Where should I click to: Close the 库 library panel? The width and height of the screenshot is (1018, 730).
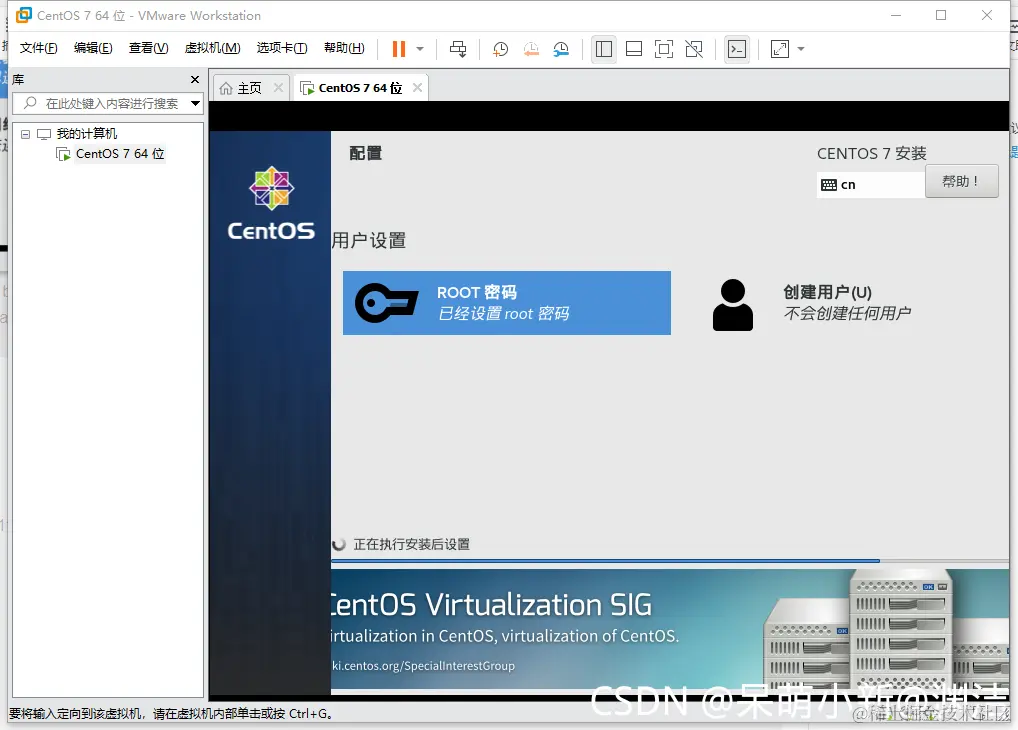coord(195,79)
